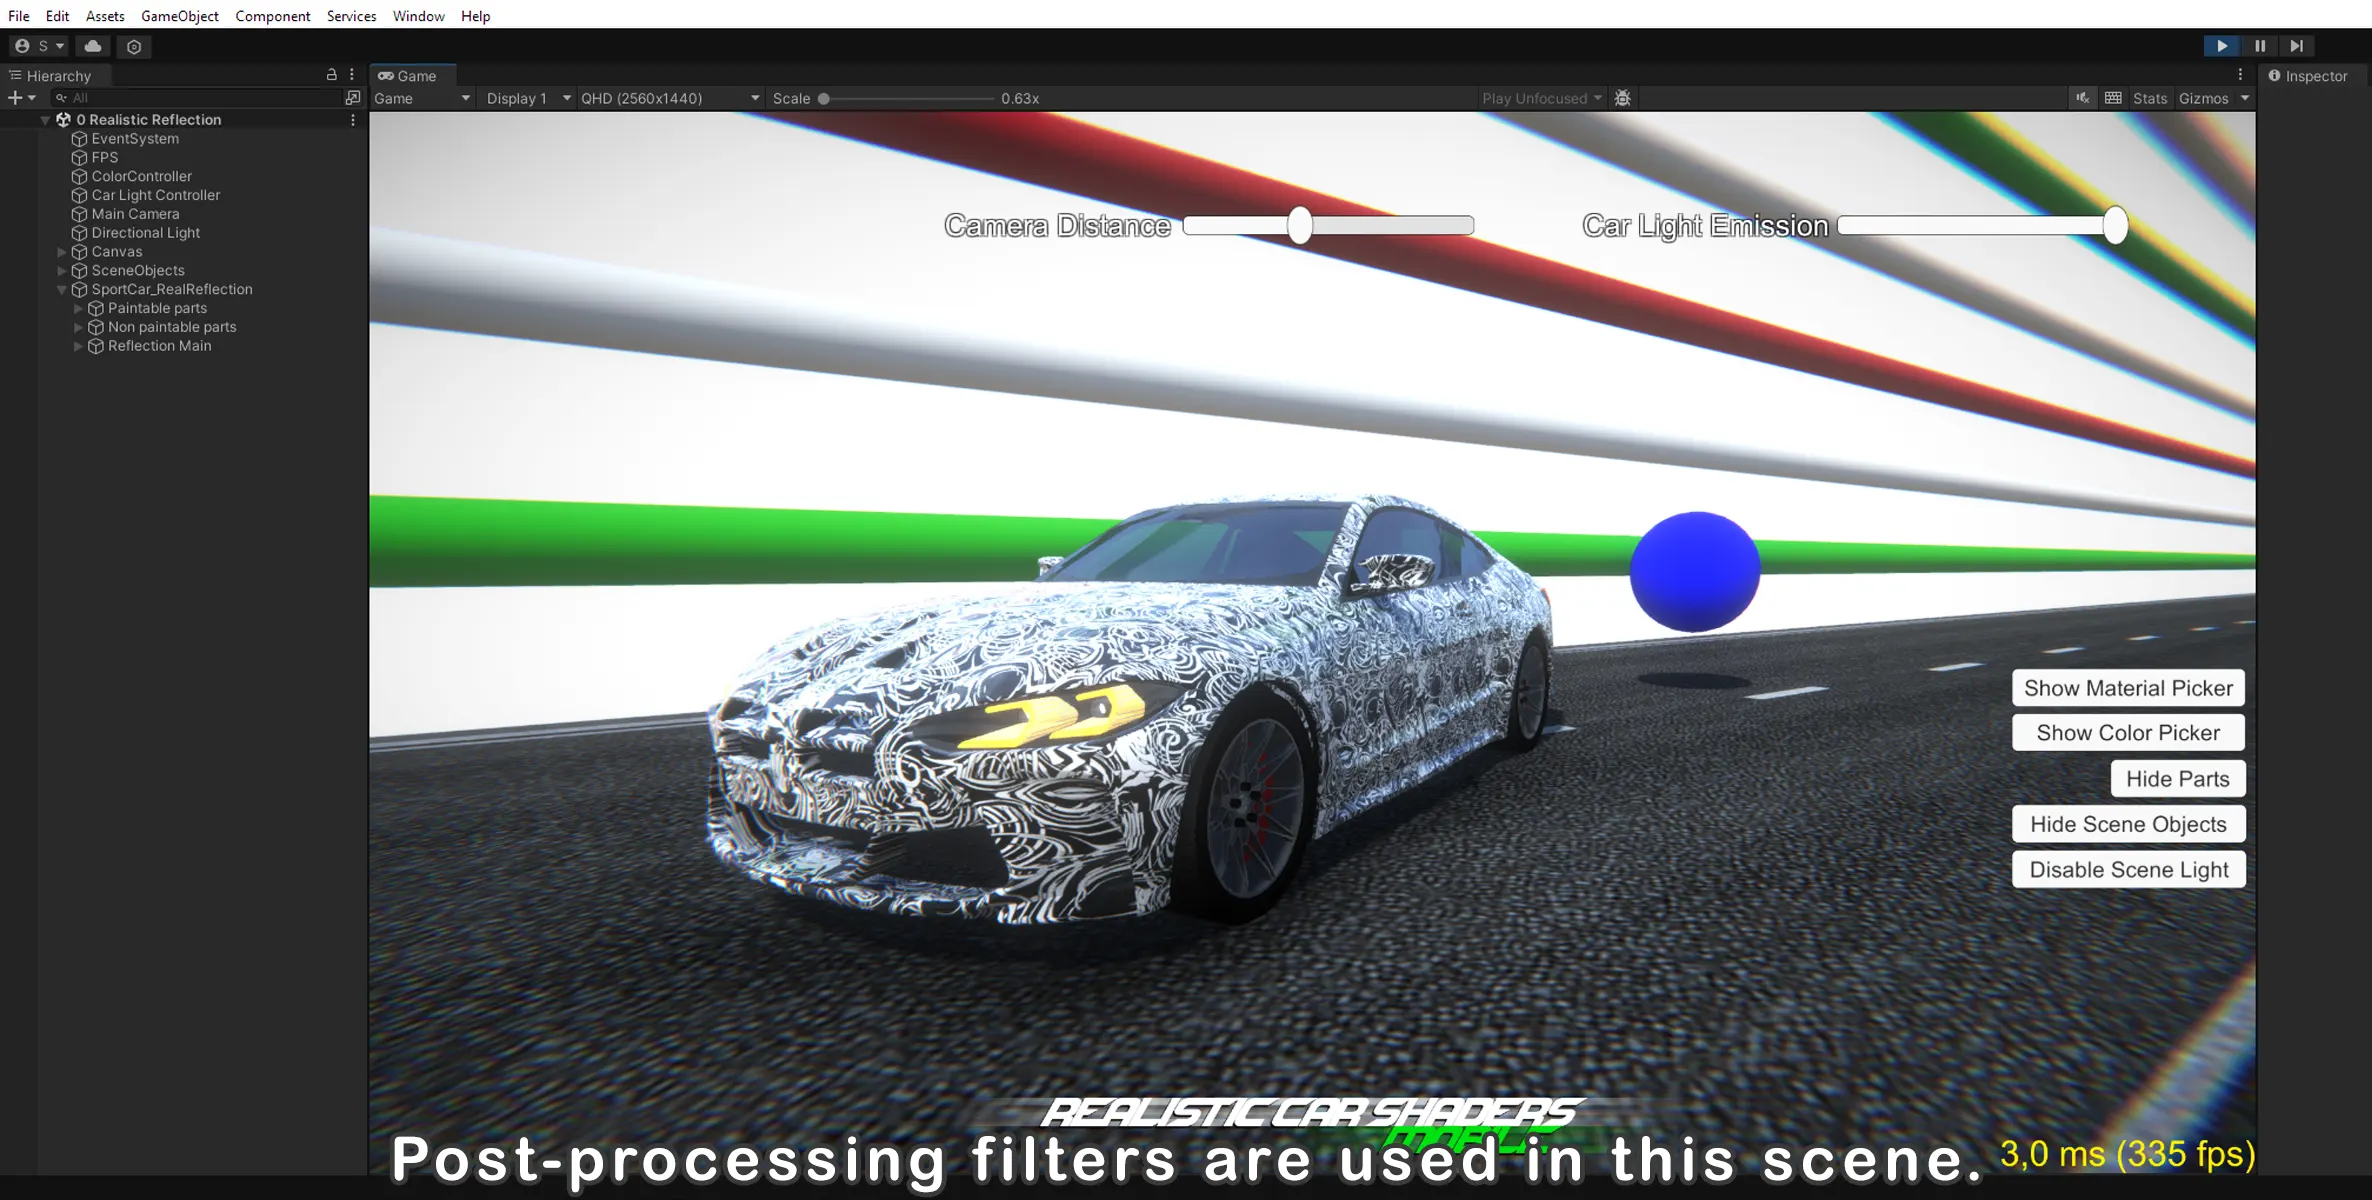The width and height of the screenshot is (2372, 1200).
Task: Toggle the Stats overlay in Game view
Action: [x=2149, y=98]
